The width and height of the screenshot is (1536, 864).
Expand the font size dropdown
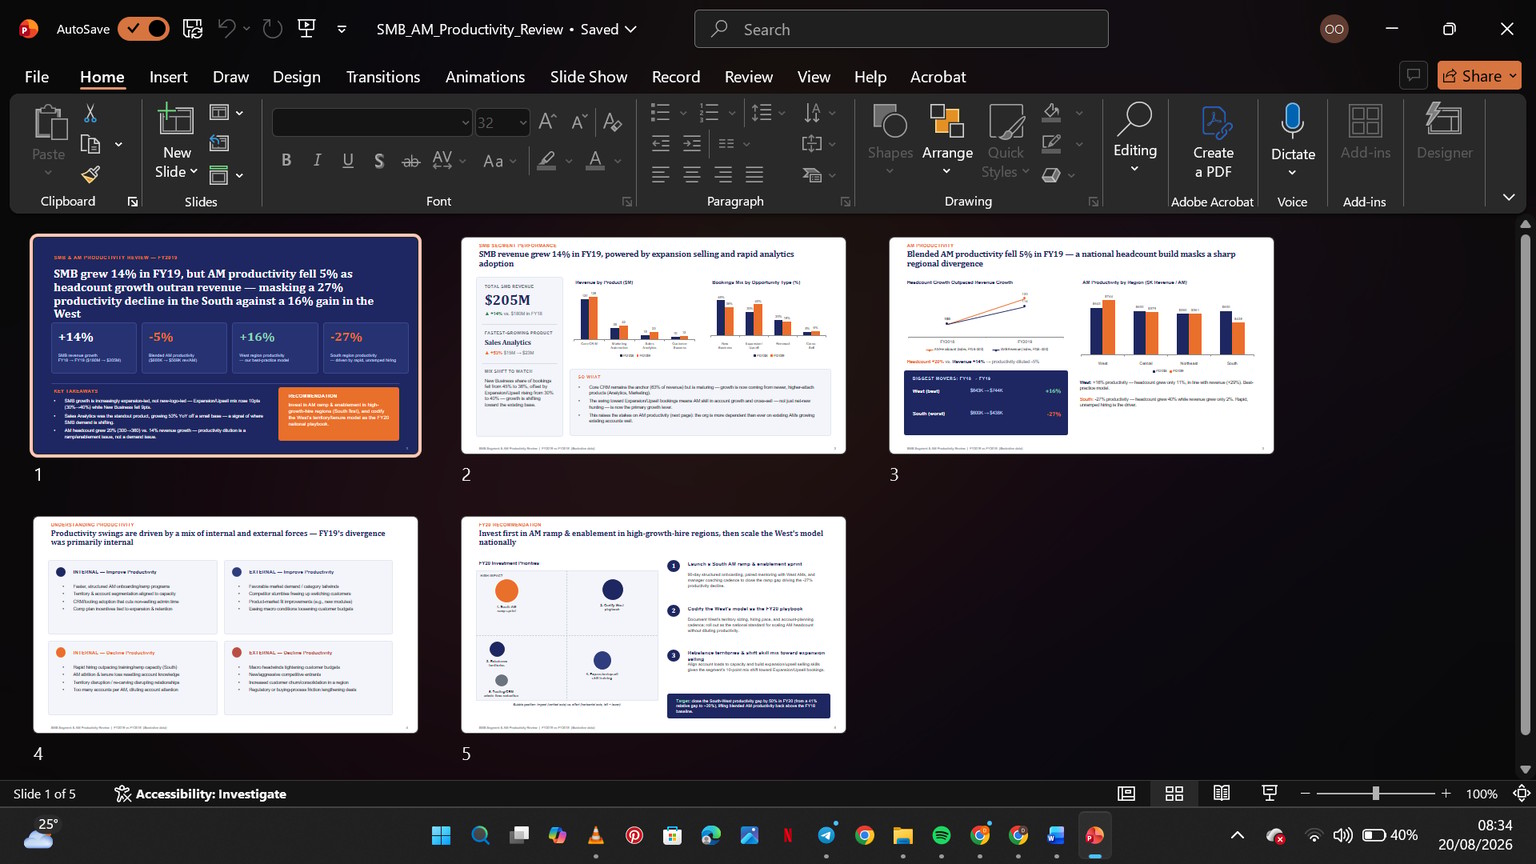(x=522, y=122)
